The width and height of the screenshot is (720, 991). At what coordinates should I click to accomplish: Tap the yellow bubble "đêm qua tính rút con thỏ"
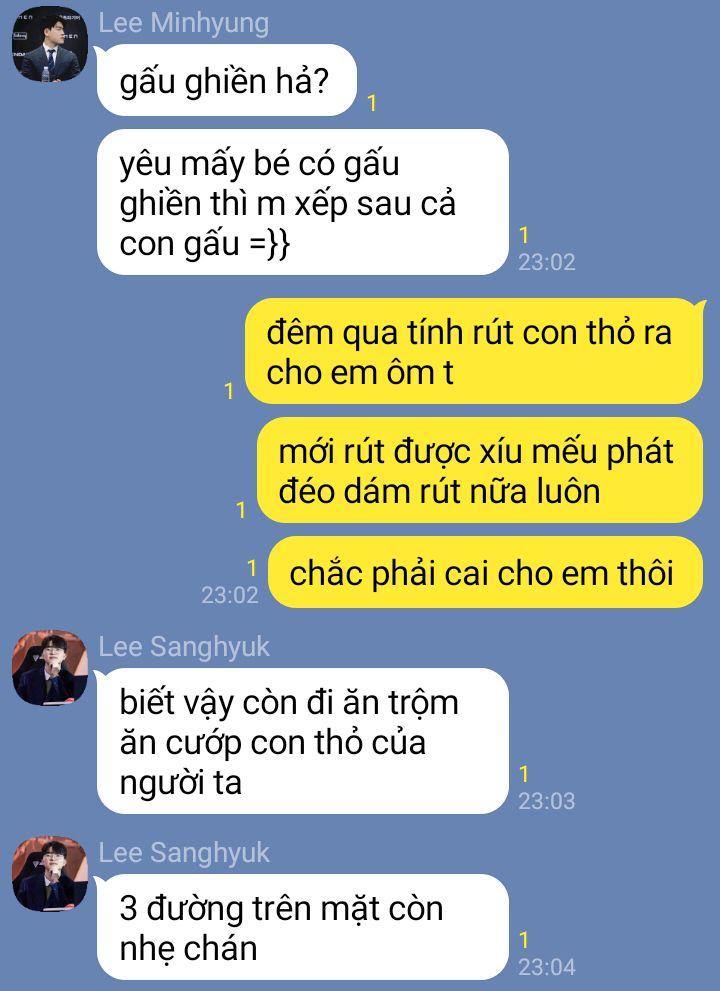pyautogui.click(x=475, y=351)
